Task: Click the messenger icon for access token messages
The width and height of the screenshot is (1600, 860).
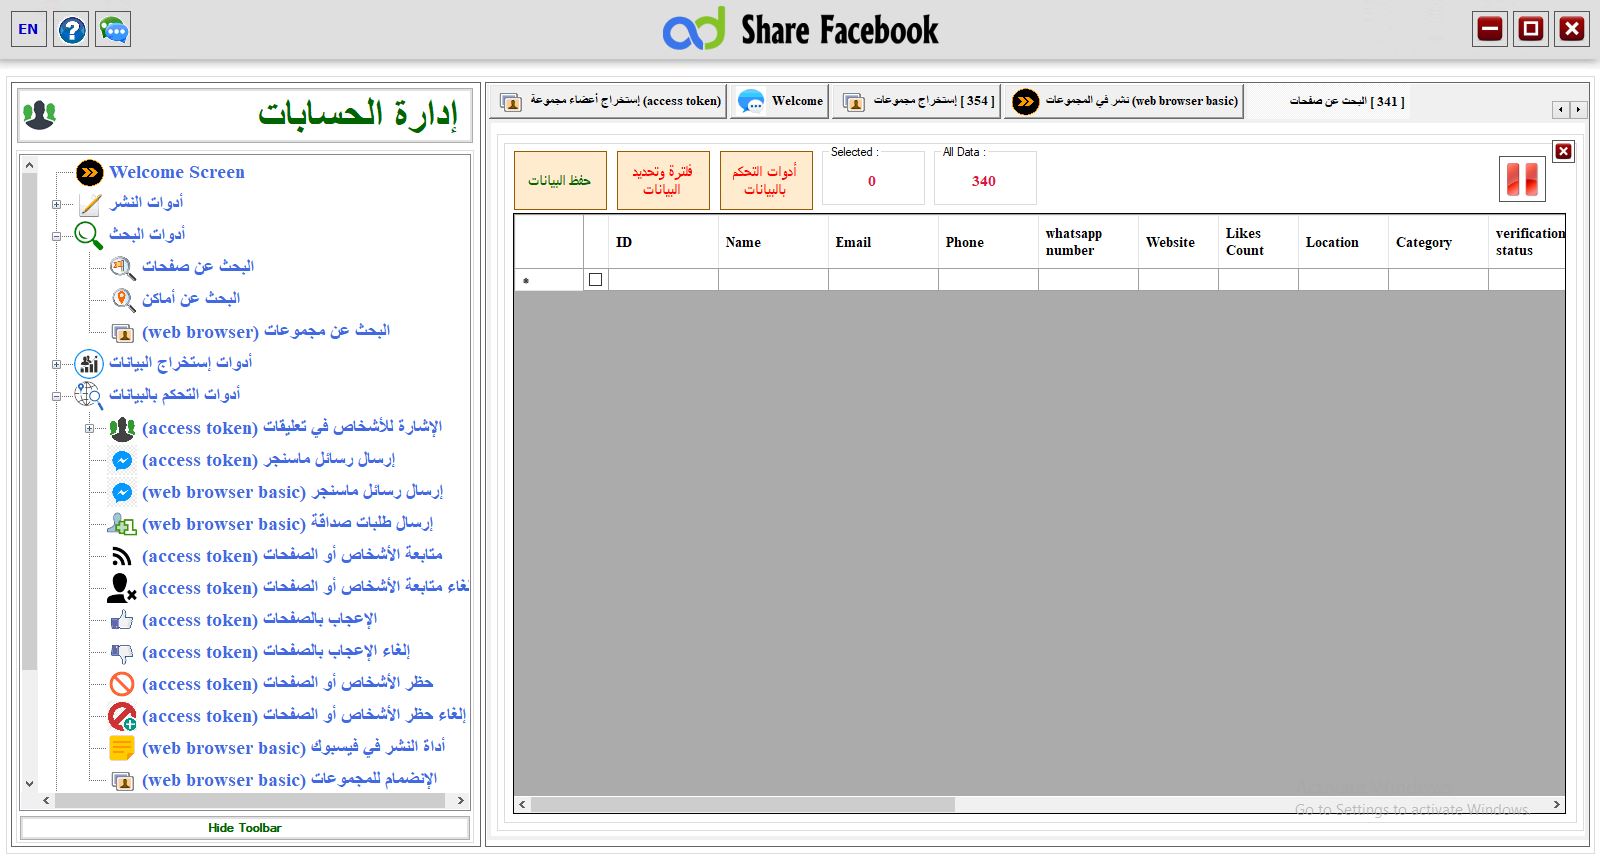Action: [x=122, y=460]
